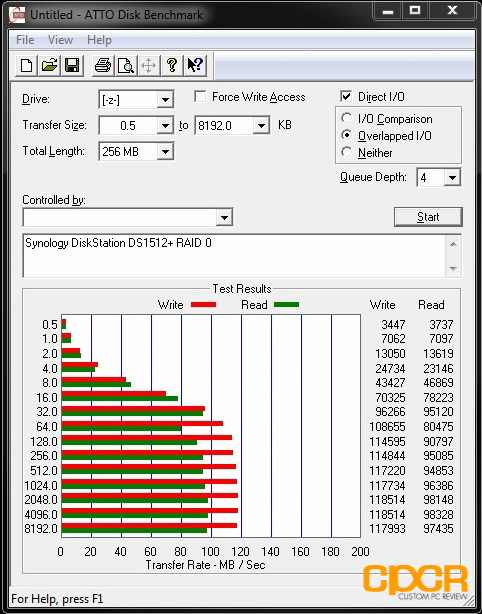
Task: Click the 64.0 transfer size row label
Action: [47, 426]
